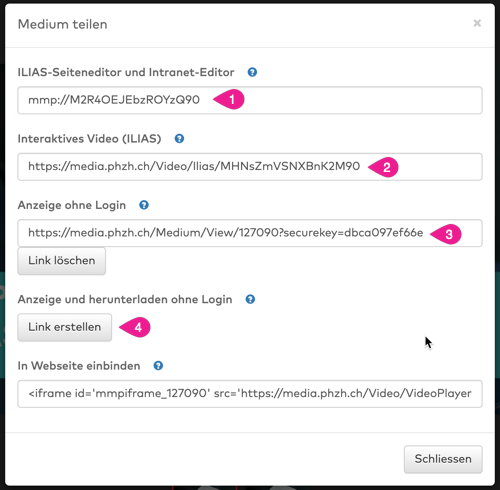This screenshot has width=500, height=490.
Task: Select the mmp:// link field
Action: point(250,100)
